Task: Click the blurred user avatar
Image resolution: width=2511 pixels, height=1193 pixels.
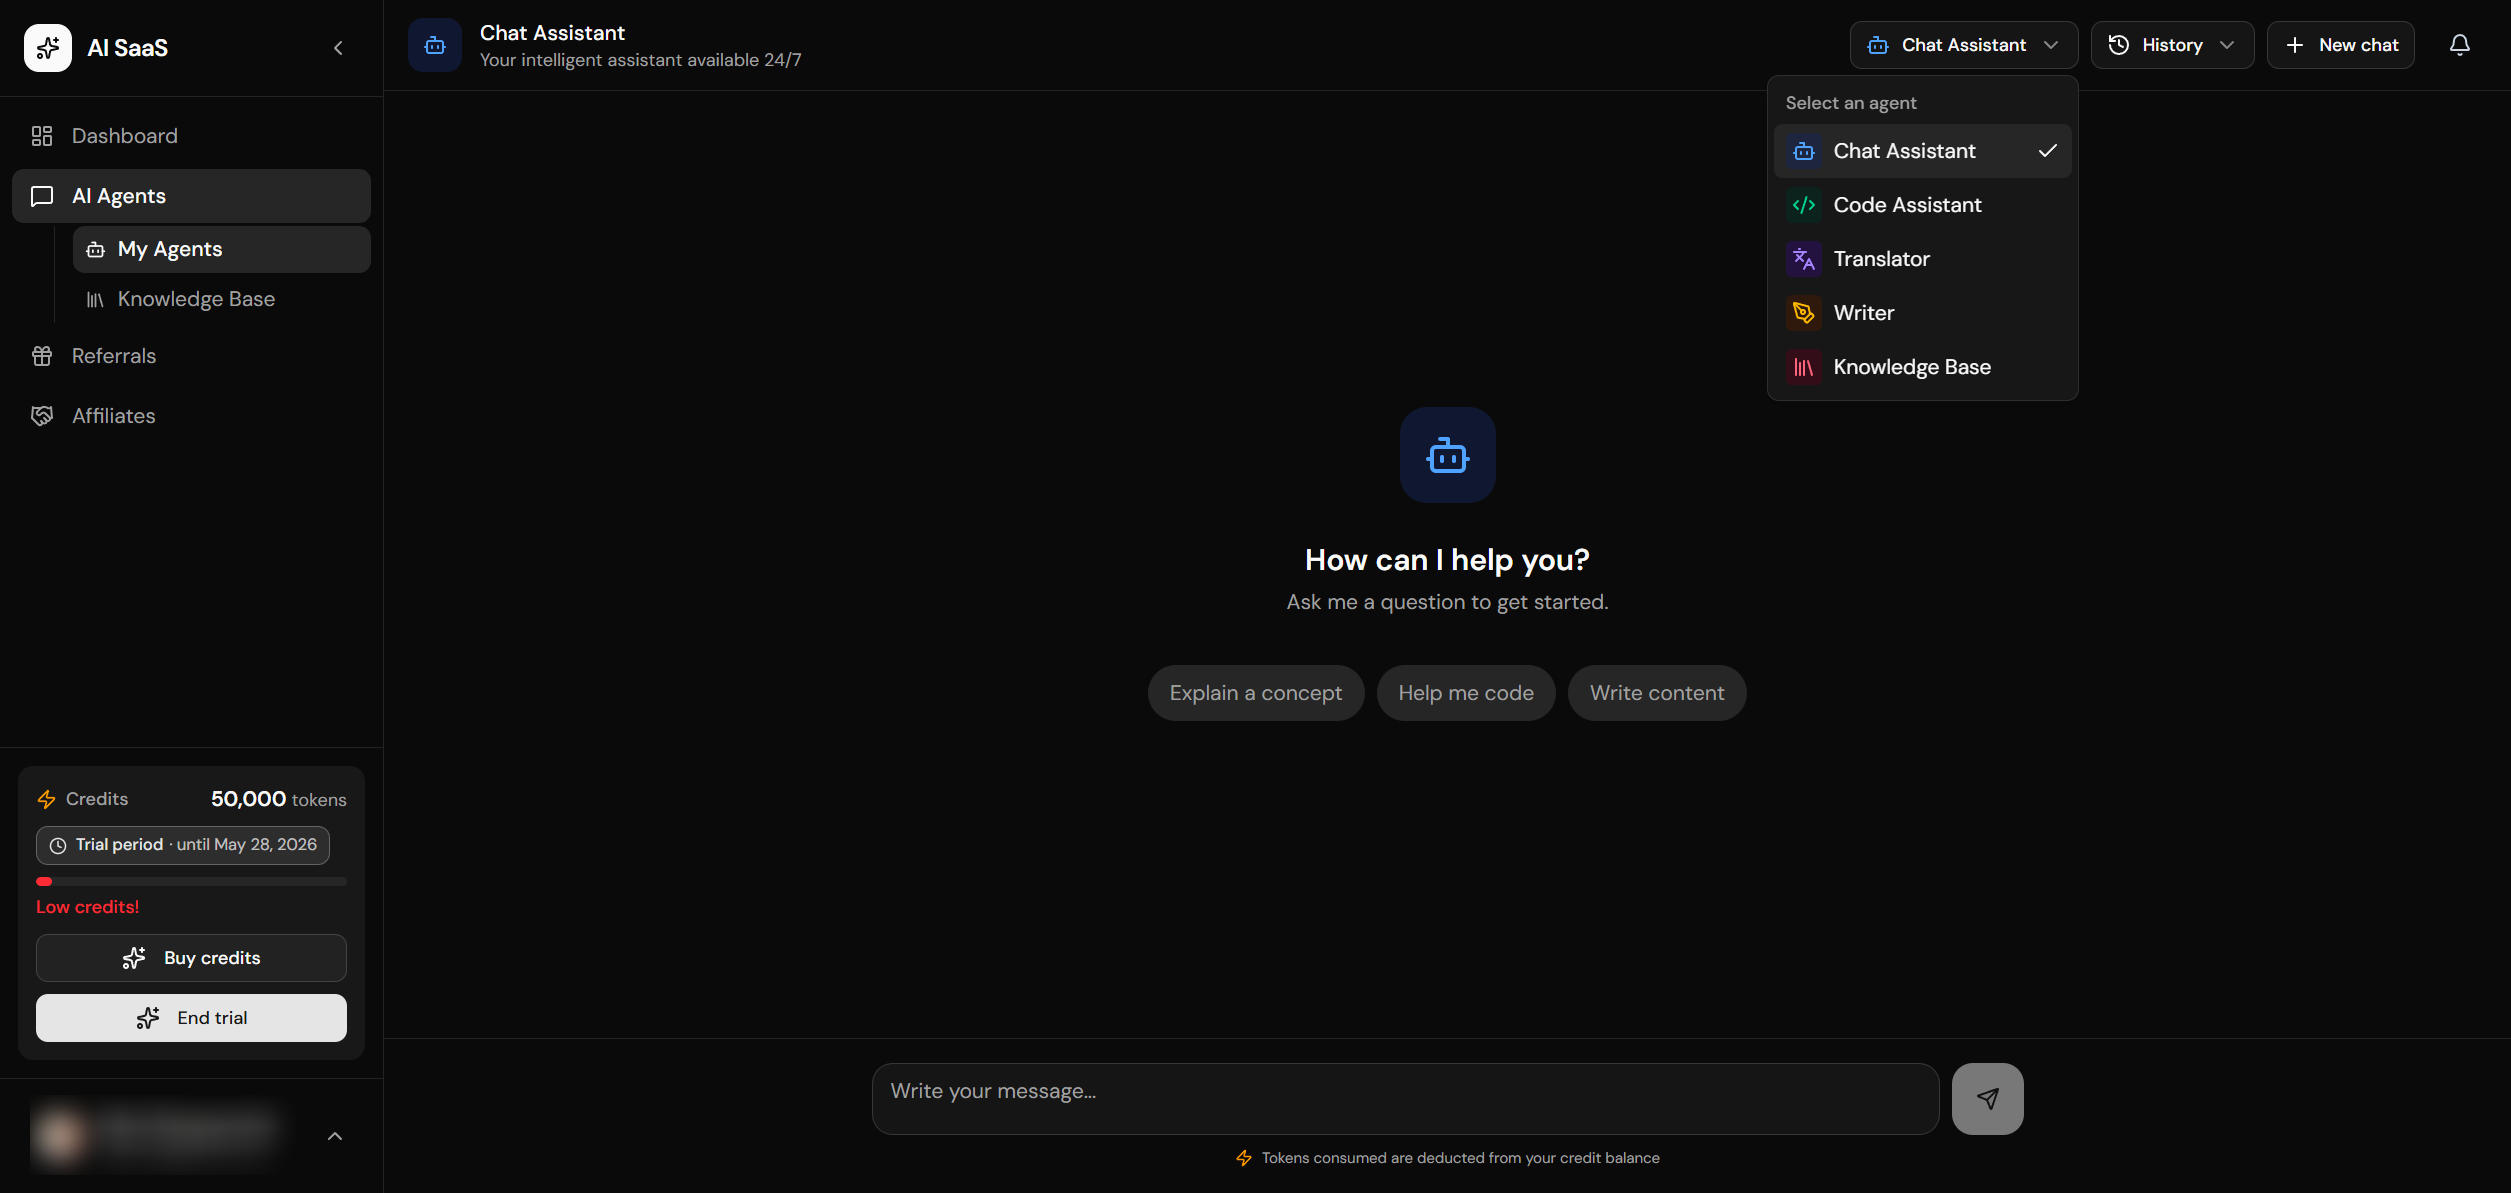Action: pyautogui.click(x=60, y=1136)
